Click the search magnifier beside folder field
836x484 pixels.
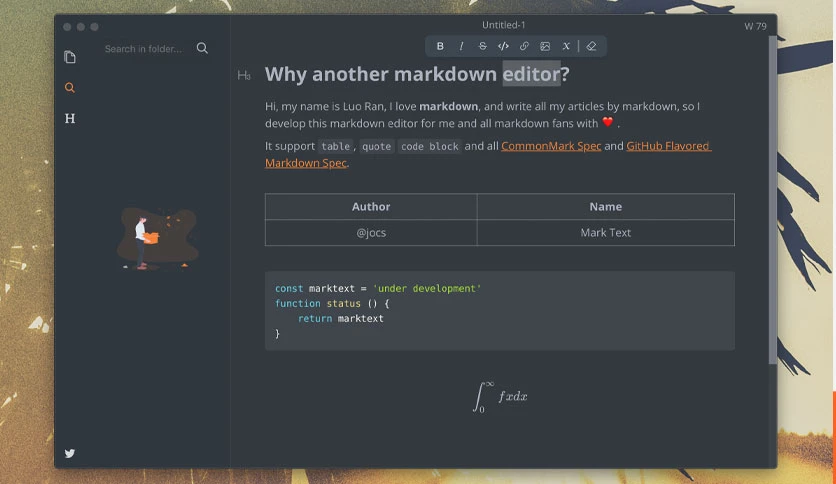point(202,48)
